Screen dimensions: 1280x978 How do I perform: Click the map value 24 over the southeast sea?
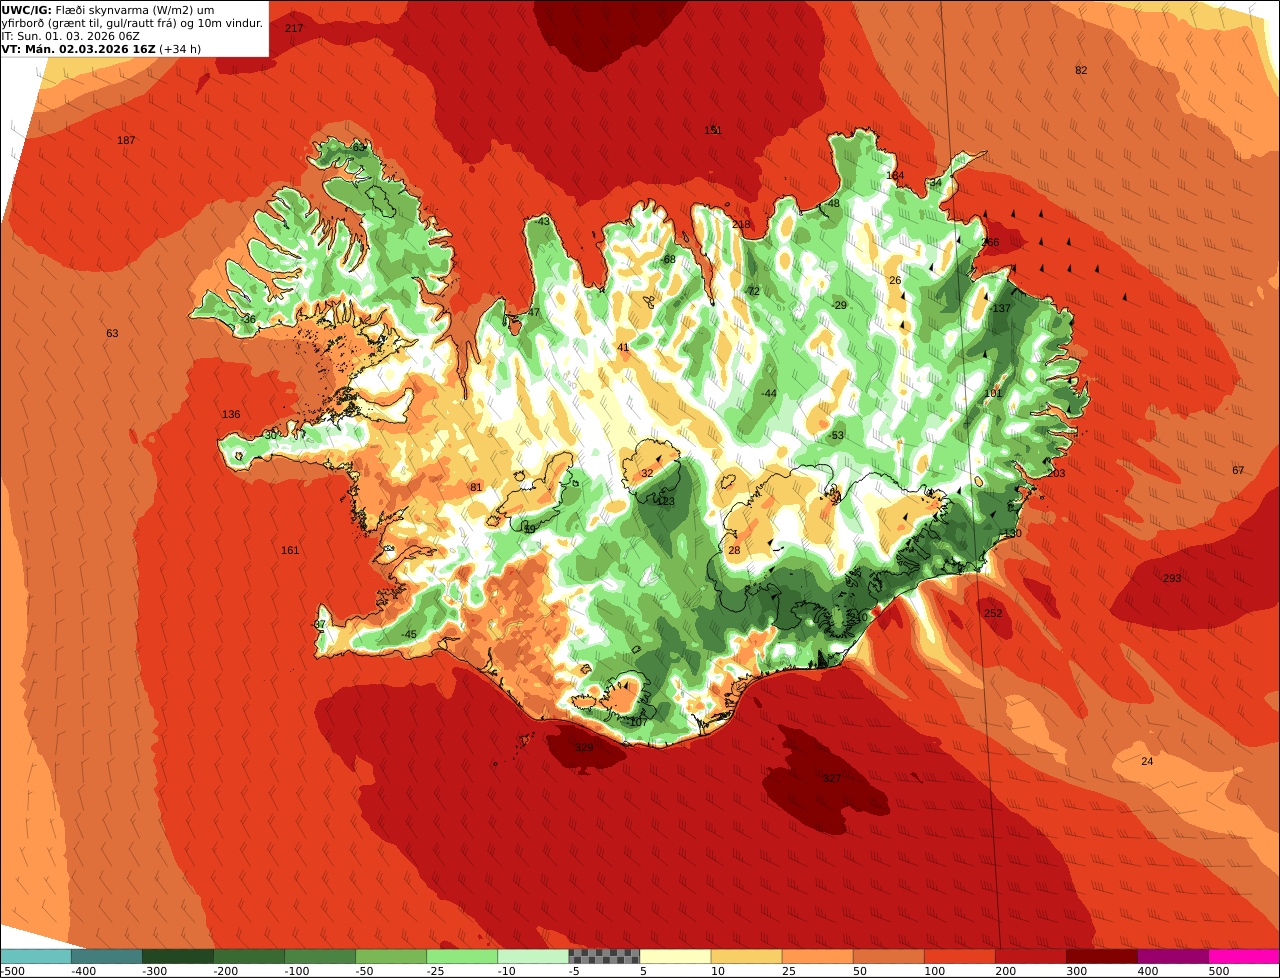pos(1147,761)
